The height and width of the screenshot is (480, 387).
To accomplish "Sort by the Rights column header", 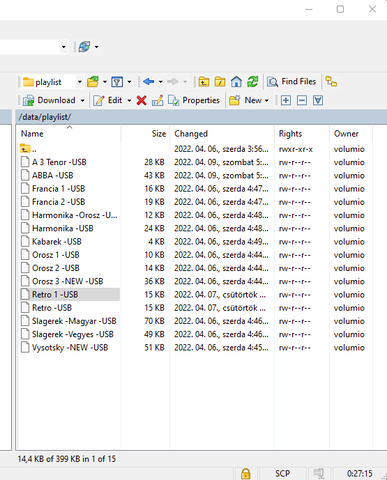I will [302, 134].
